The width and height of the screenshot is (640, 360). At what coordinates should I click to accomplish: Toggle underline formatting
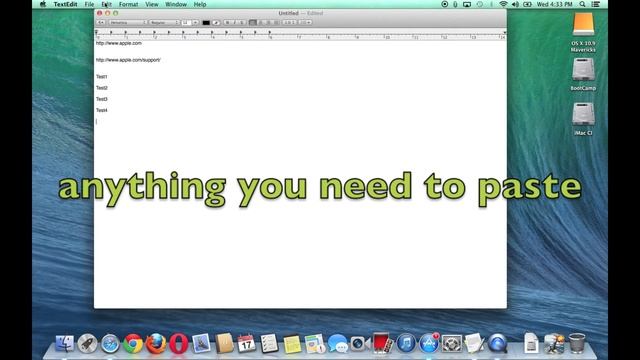coord(242,22)
